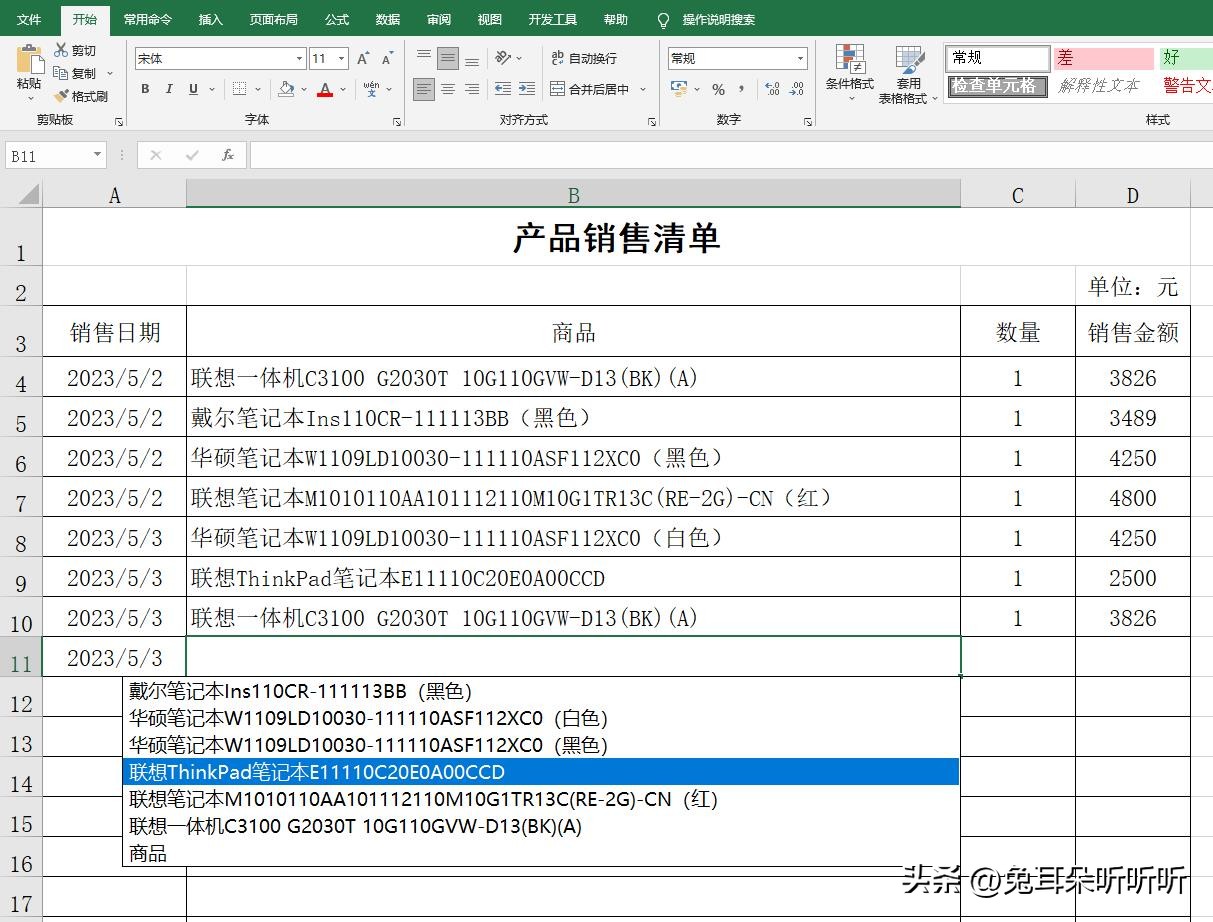Click the lightbulb 操作说明搜索 search
The image size is (1213, 922).
tap(706, 19)
